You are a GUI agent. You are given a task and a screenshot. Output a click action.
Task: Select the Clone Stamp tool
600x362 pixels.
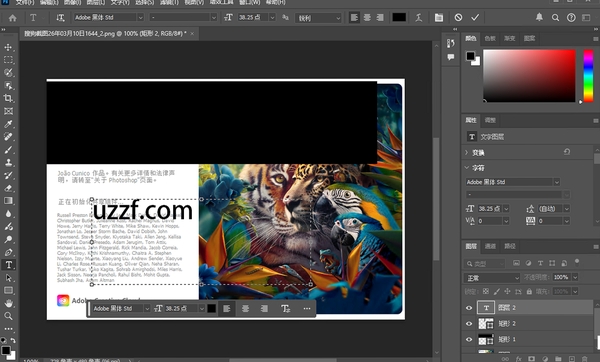pyautogui.click(x=8, y=162)
